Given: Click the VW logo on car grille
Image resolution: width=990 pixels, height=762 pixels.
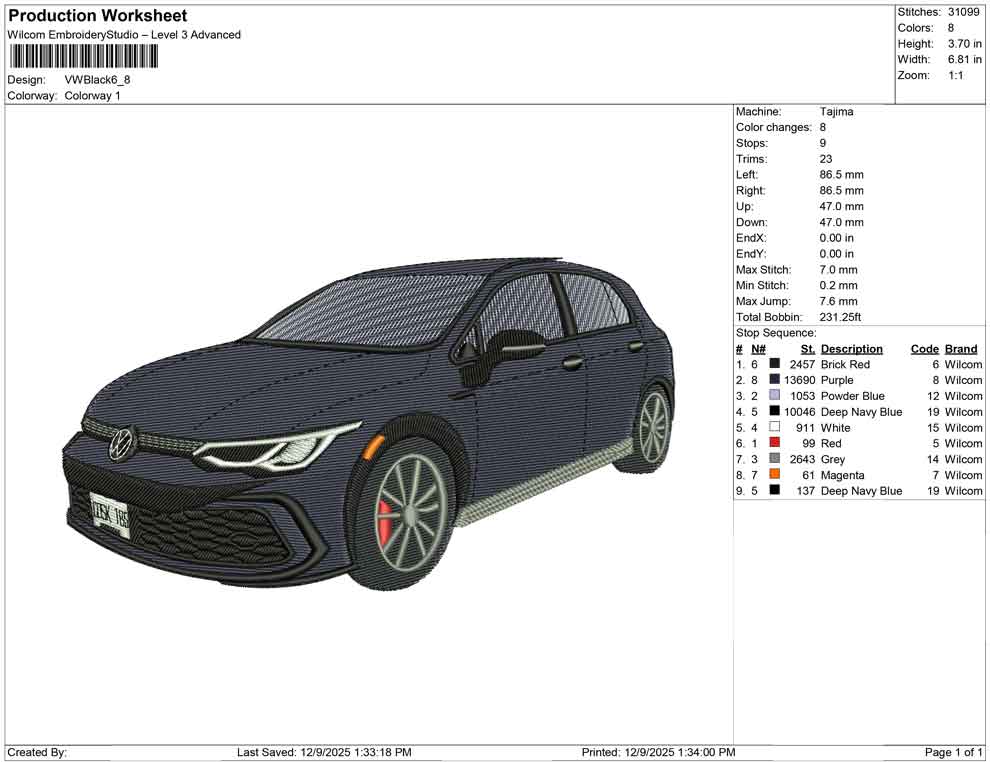Looking at the screenshot, I should tap(121, 442).
